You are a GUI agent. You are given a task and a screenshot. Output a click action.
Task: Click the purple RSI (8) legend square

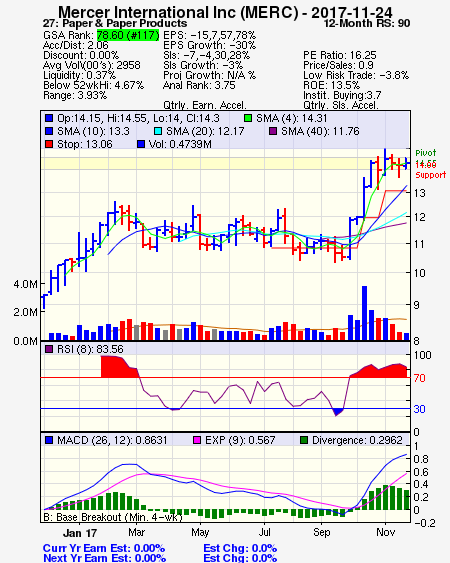(49, 349)
